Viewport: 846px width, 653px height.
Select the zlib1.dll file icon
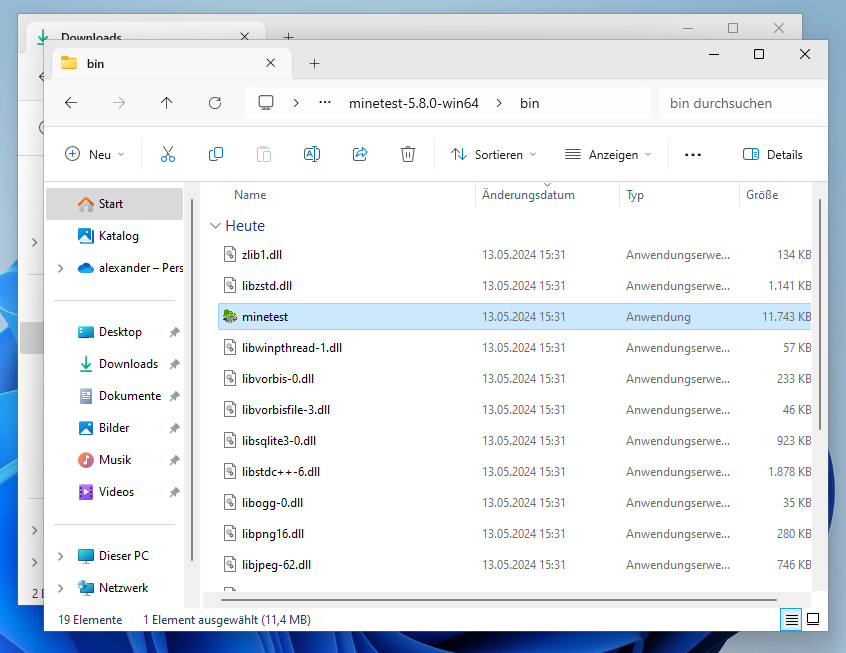tap(230, 254)
